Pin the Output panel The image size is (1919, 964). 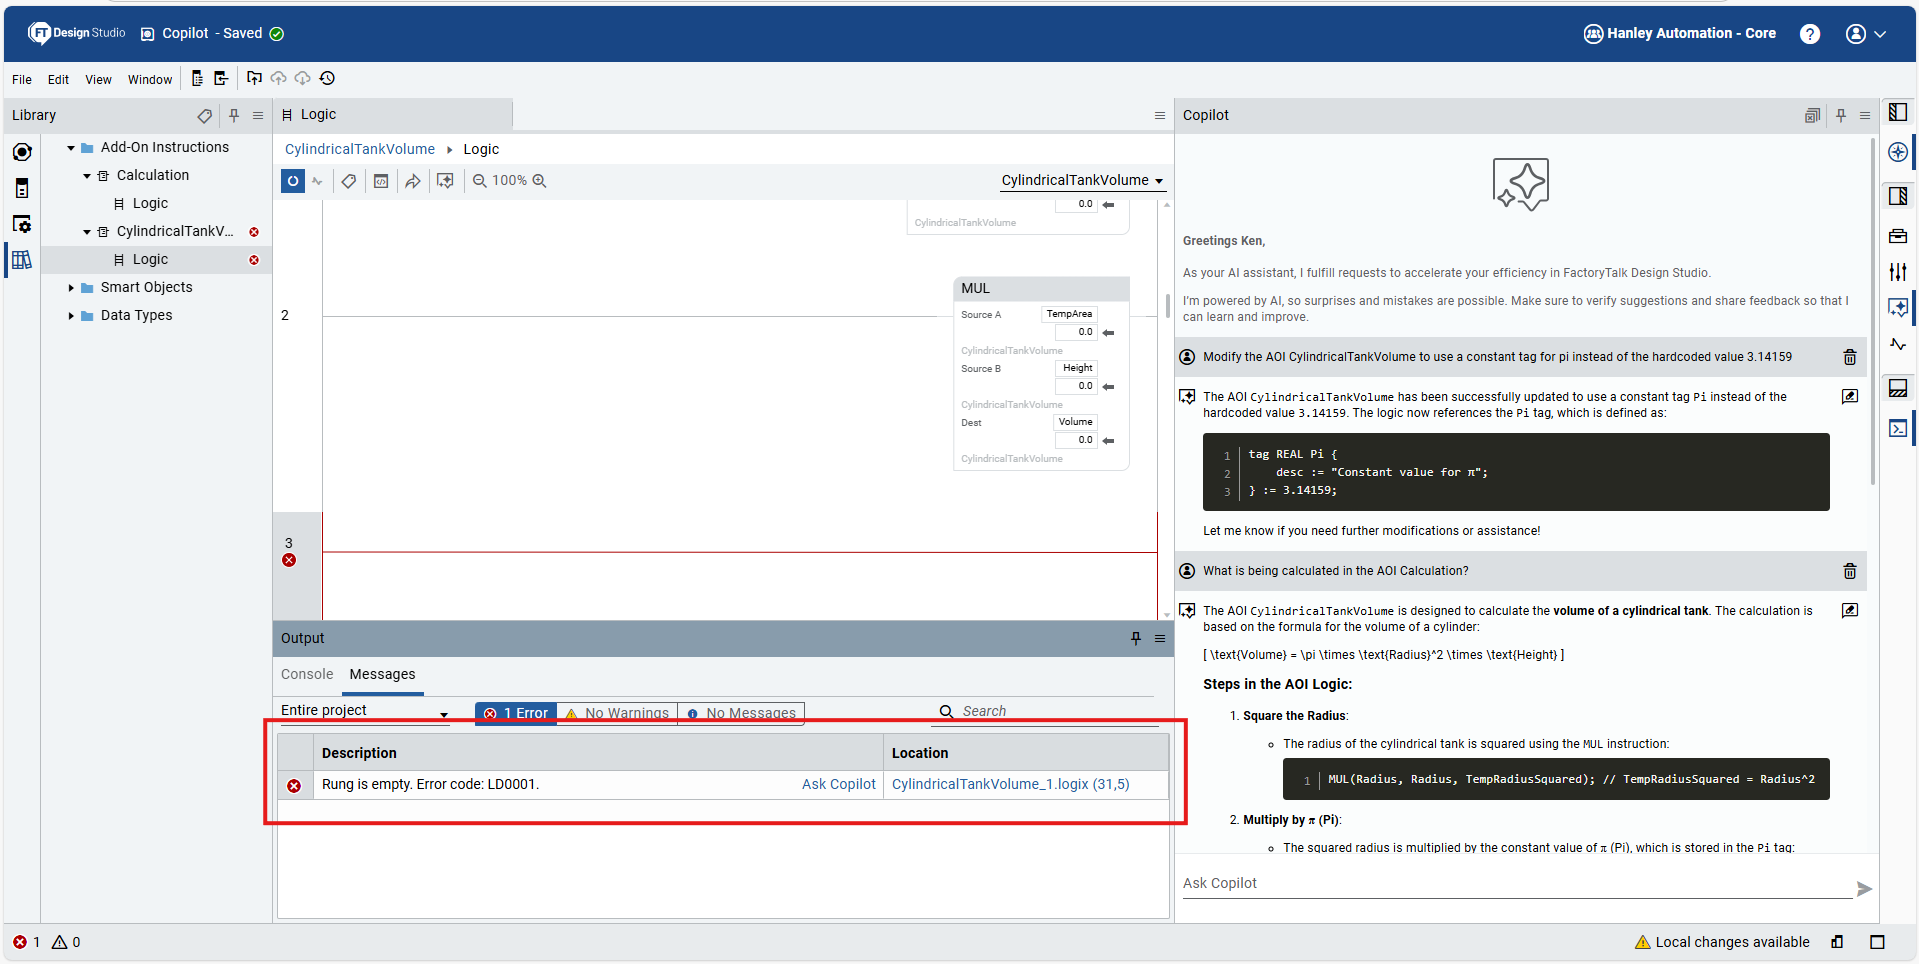pos(1136,639)
